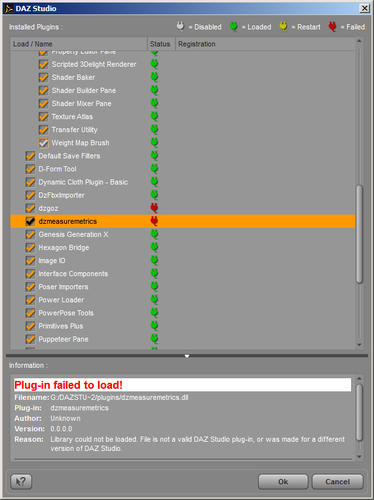Click the status plug icon for Texture Atlas

click(x=154, y=116)
